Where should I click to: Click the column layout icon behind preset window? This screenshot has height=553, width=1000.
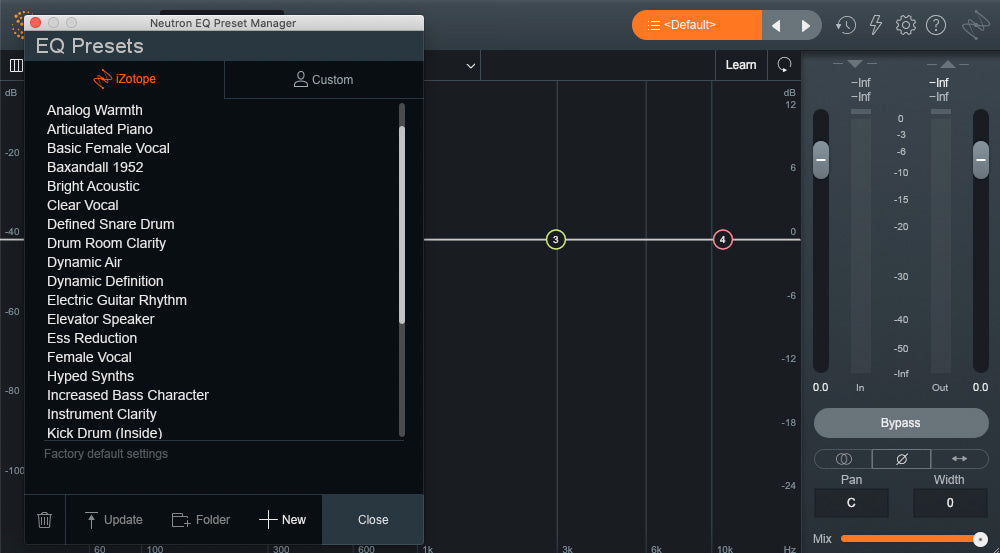coord(16,65)
